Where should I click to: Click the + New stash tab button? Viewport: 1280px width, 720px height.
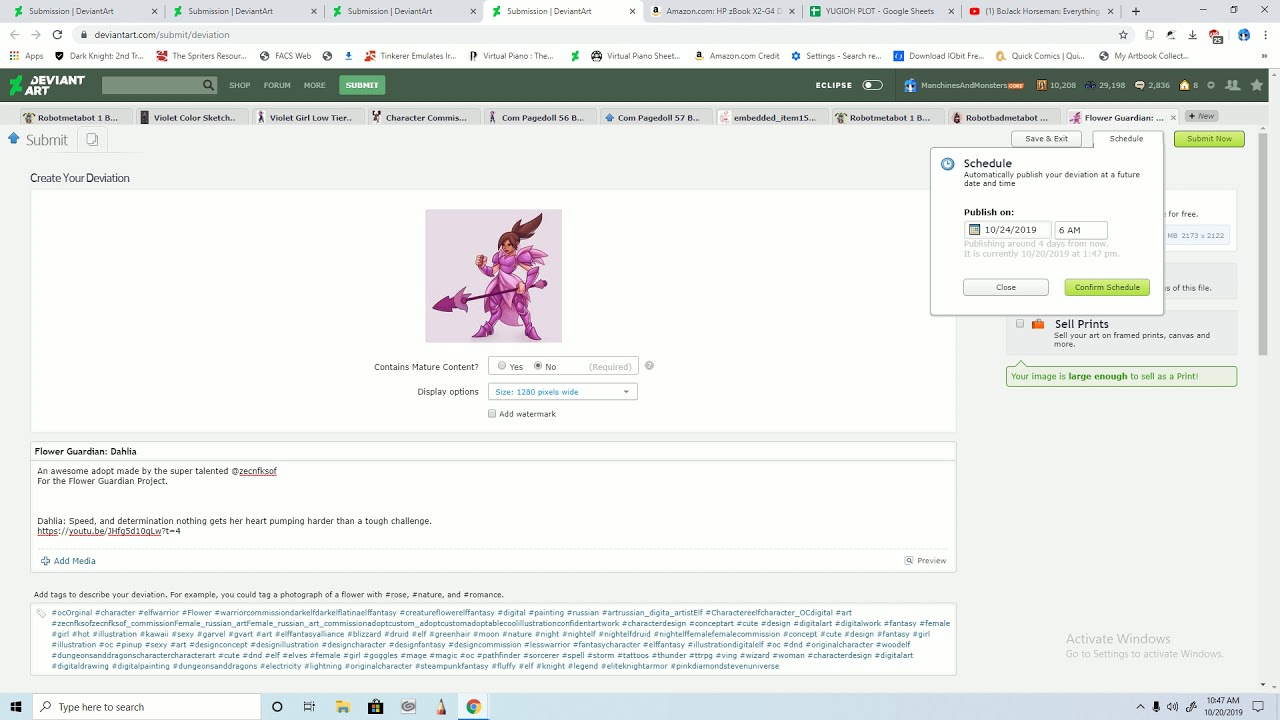1201,117
